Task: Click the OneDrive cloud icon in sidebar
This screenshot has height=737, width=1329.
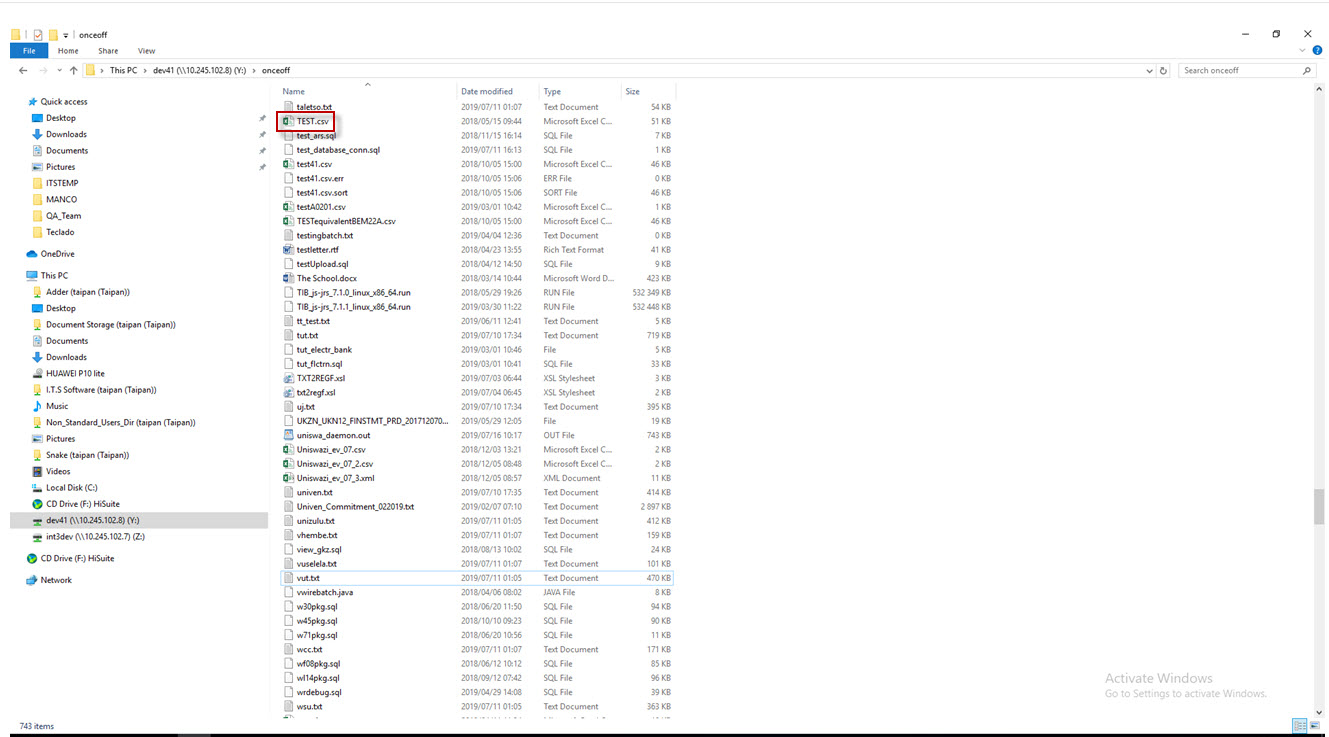Action: [x=32, y=254]
